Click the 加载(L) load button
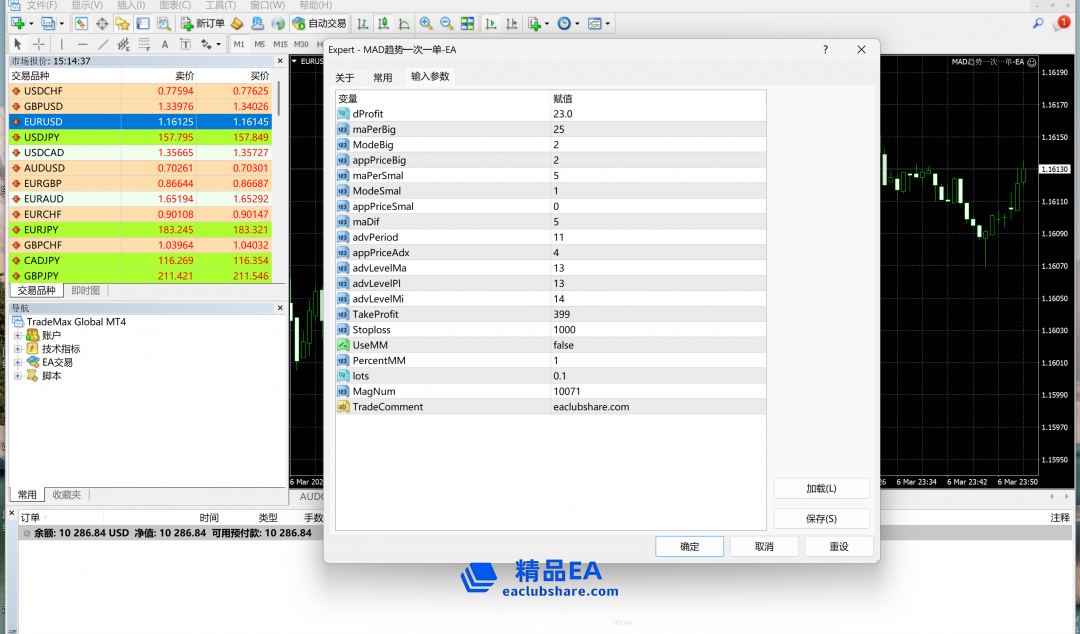 pos(821,488)
